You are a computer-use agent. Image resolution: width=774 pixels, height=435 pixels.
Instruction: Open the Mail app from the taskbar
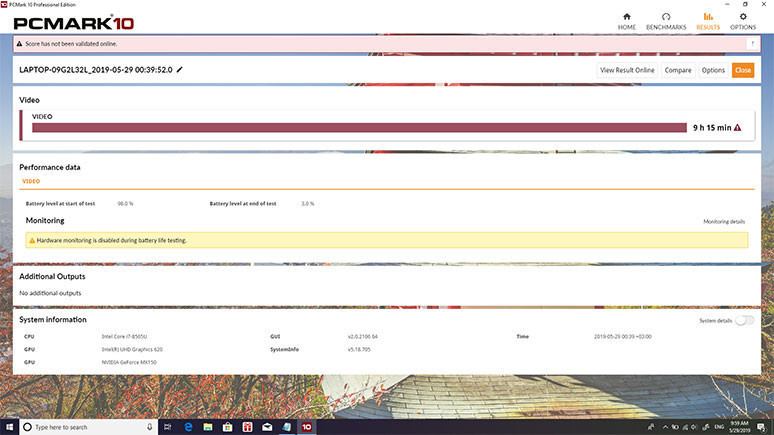pyautogui.click(x=267, y=427)
